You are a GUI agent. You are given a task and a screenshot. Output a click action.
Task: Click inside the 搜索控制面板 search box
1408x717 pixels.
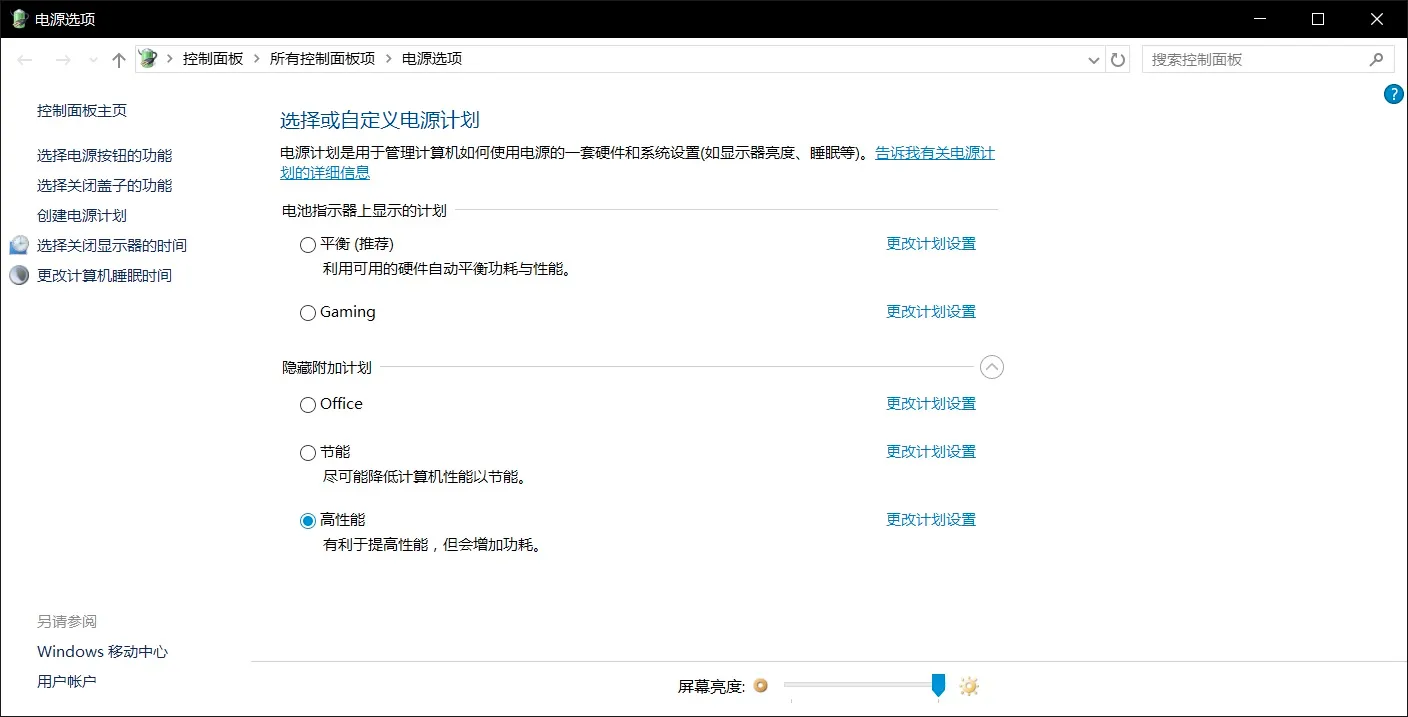(1250, 59)
